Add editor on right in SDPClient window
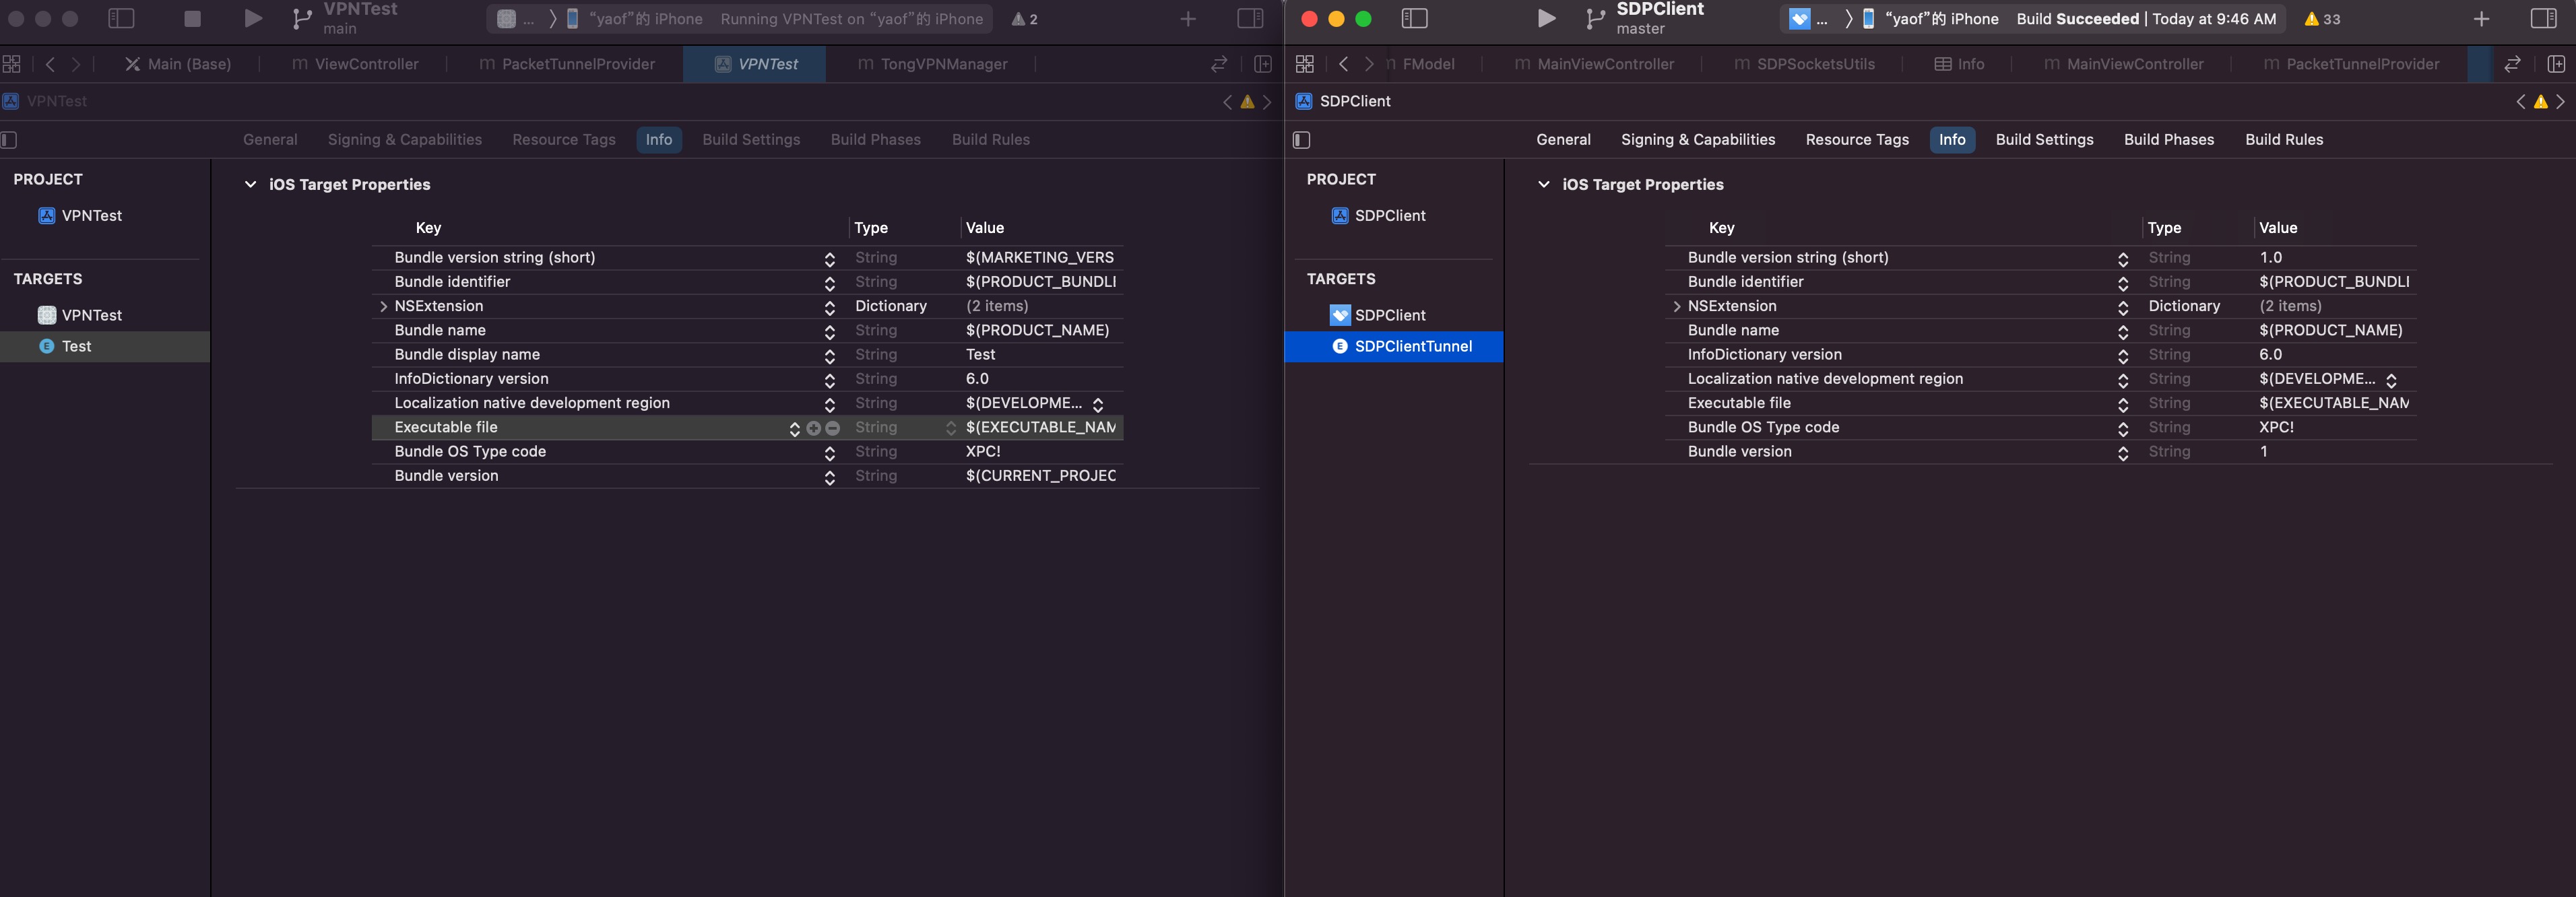This screenshot has width=2576, height=897. click(2556, 64)
